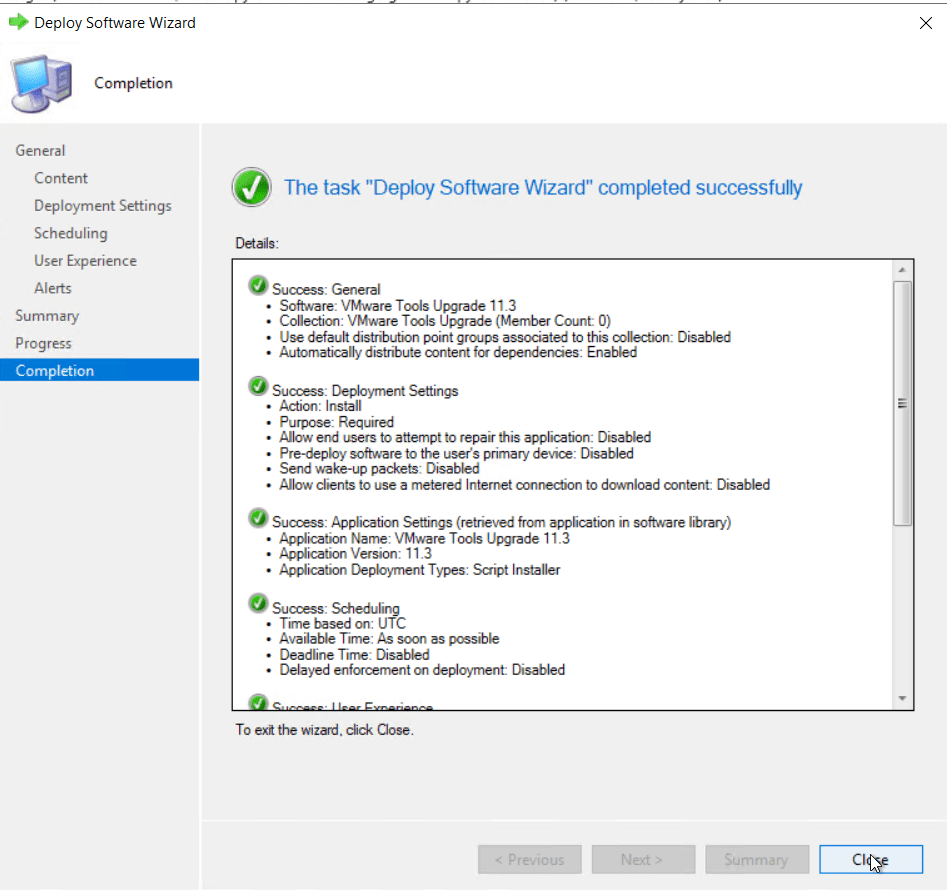Click the Success: Scheduling checkmark icon
This screenshot has height=890, width=947.
[258, 605]
